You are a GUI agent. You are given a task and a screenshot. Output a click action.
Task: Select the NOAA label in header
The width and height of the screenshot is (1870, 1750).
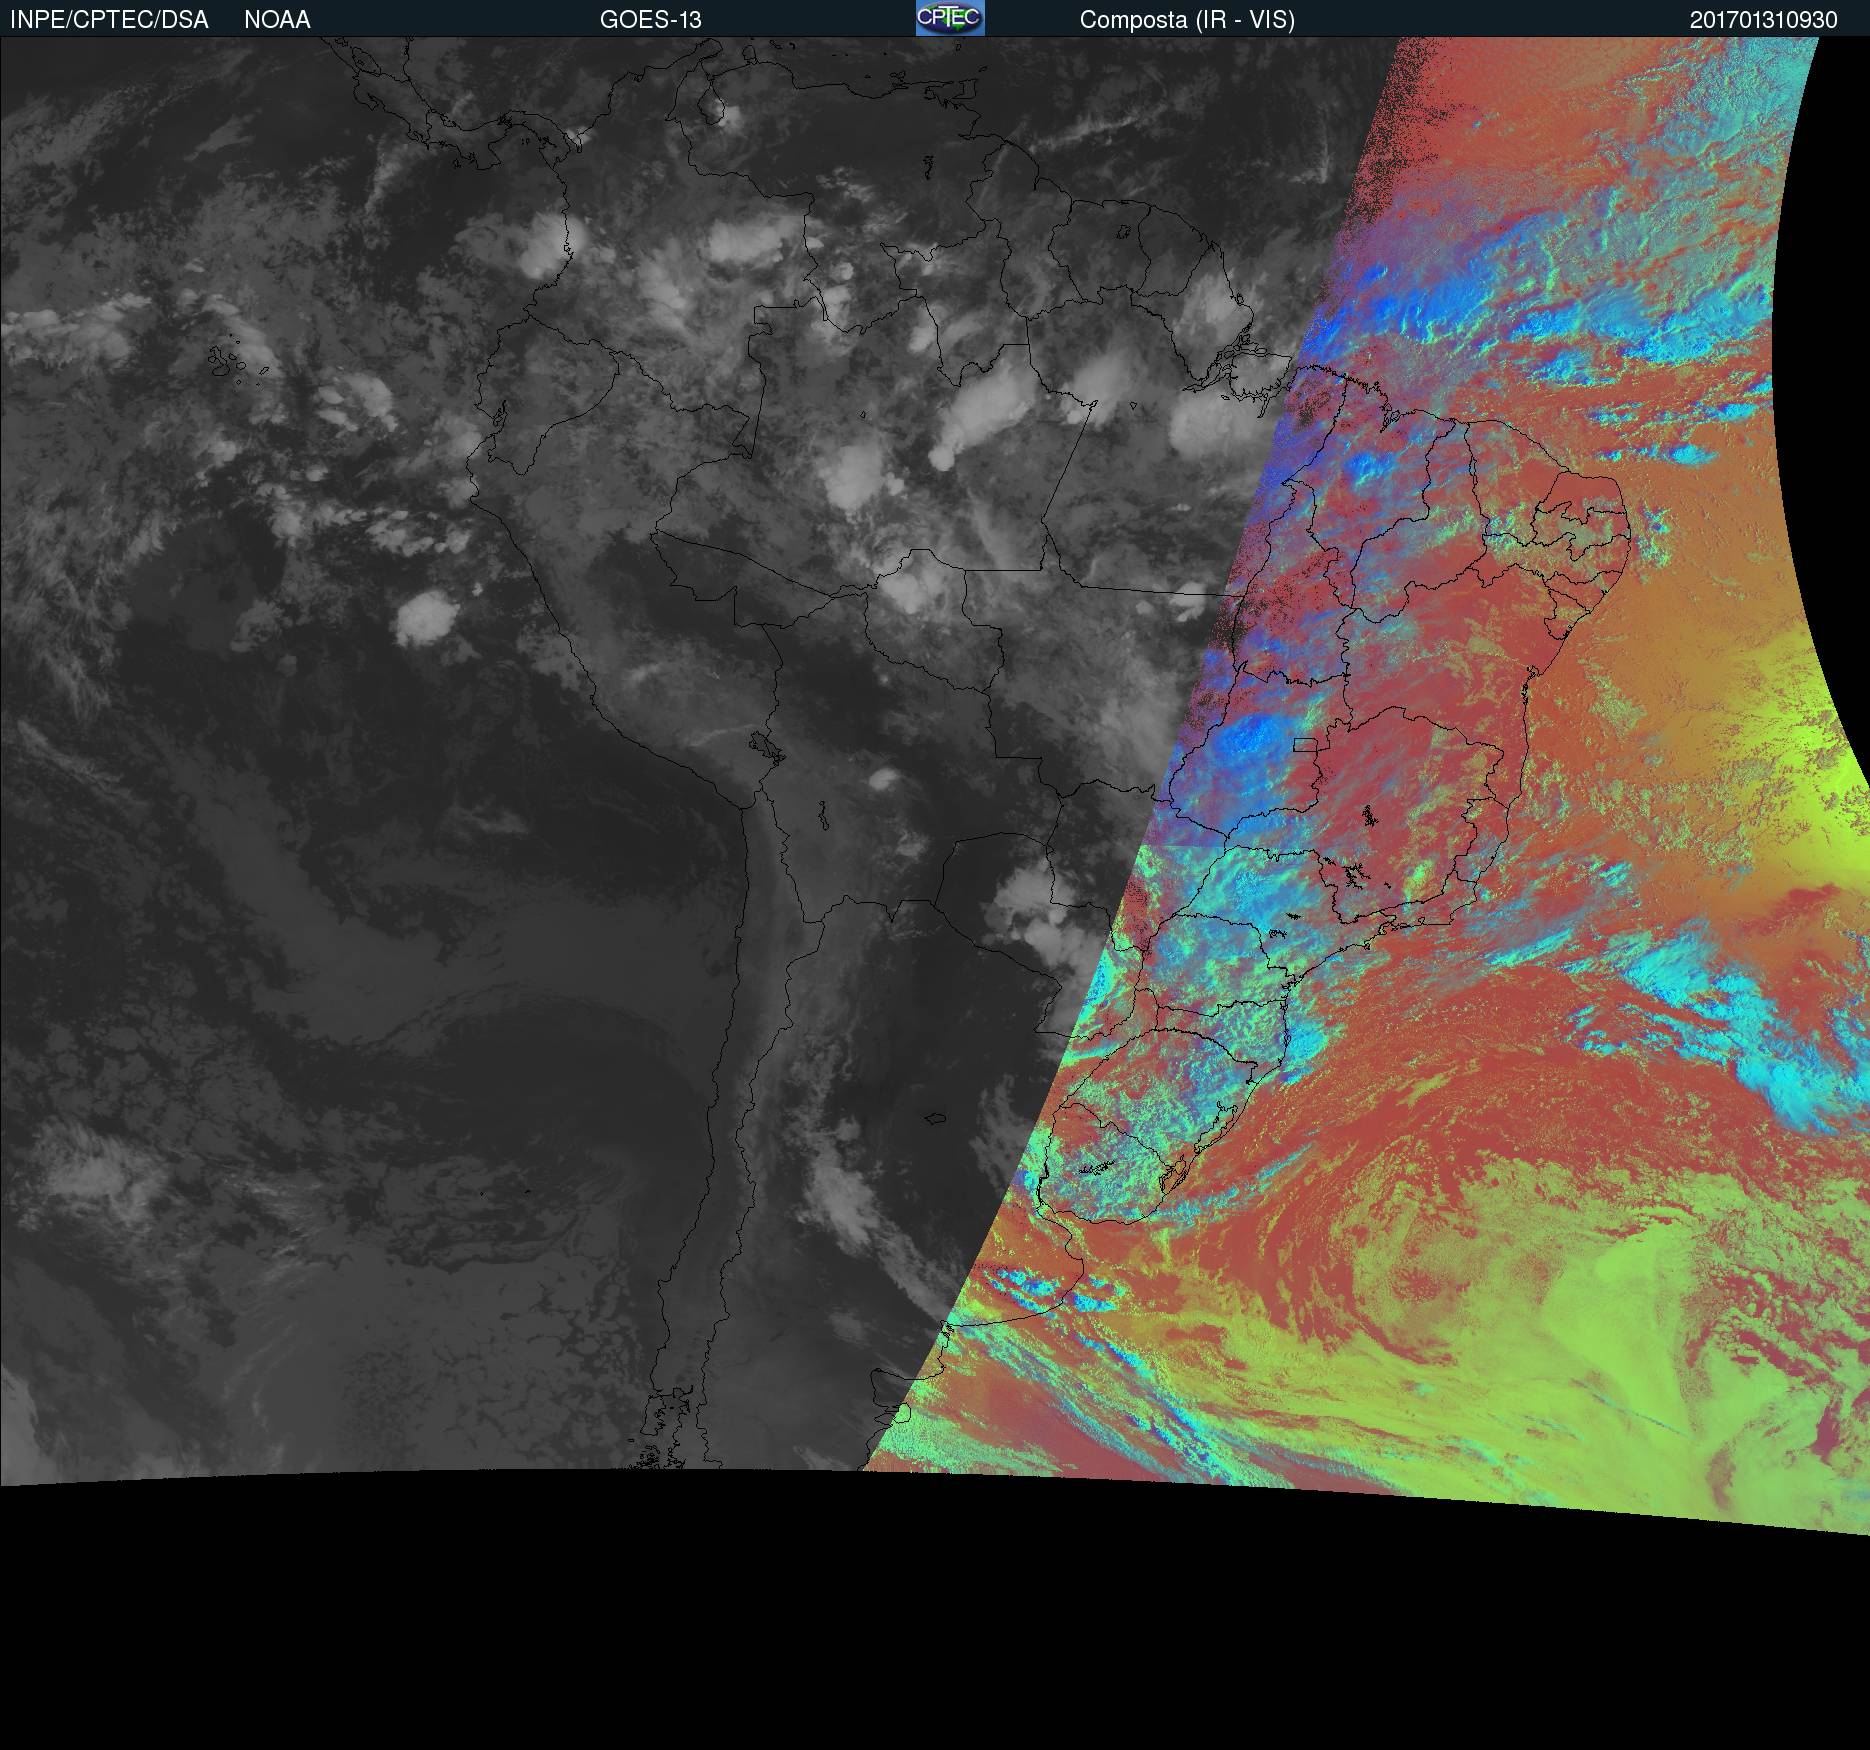pos(277,20)
